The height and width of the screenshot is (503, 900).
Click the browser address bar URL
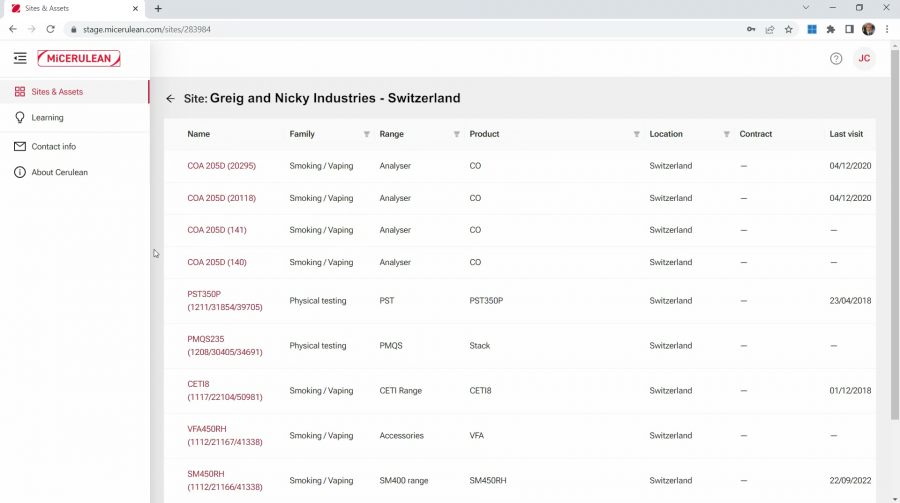[147, 29]
